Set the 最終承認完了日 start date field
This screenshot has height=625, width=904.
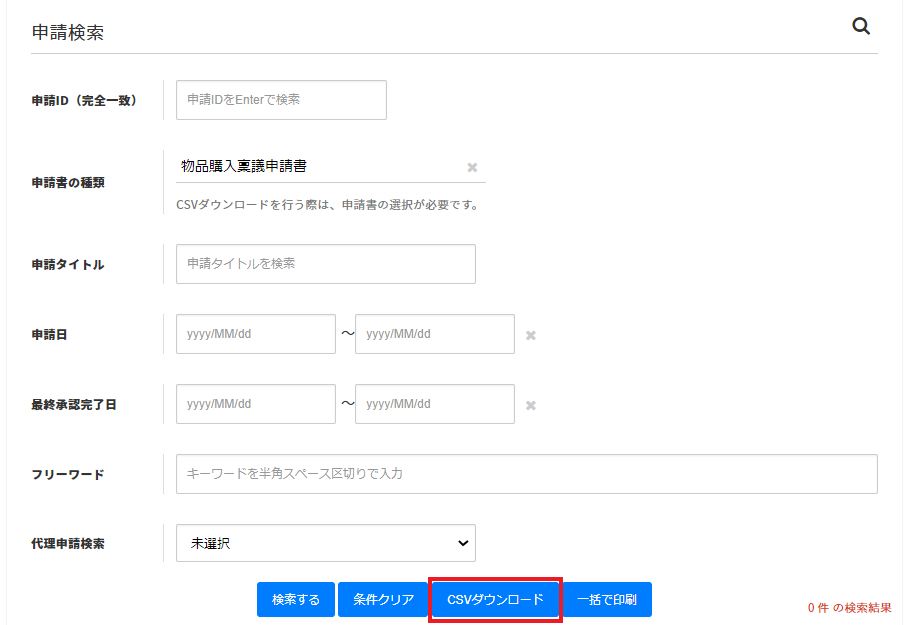(256, 404)
